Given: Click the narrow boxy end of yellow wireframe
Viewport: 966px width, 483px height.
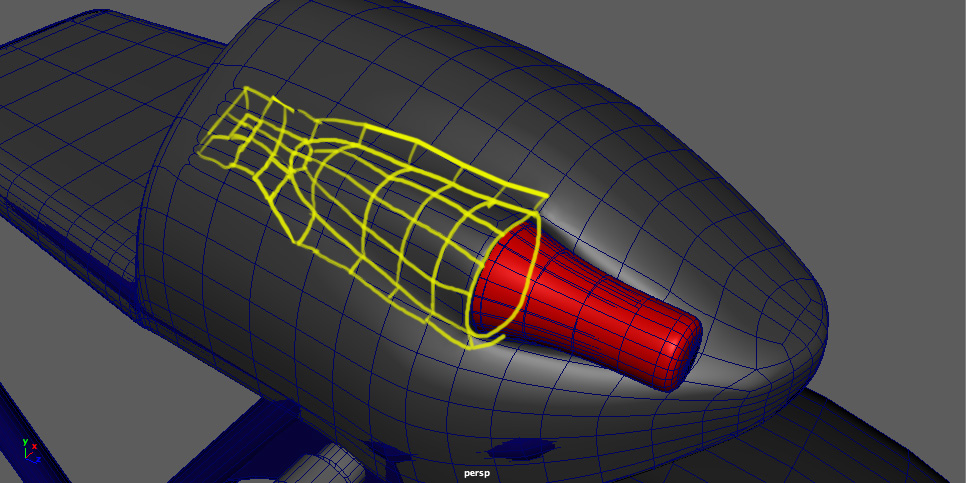Looking at the screenshot, I should (x=232, y=124).
